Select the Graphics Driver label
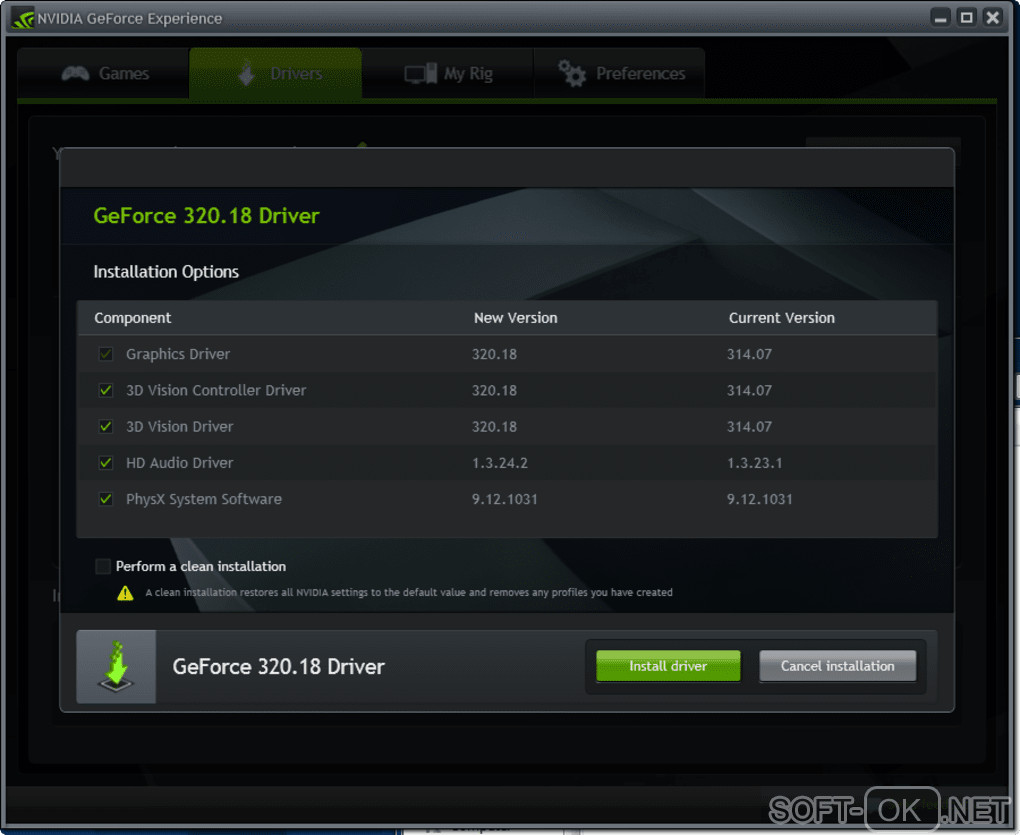Viewport: 1020px width, 835px height. pyautogui.click(x=178, y=354)
